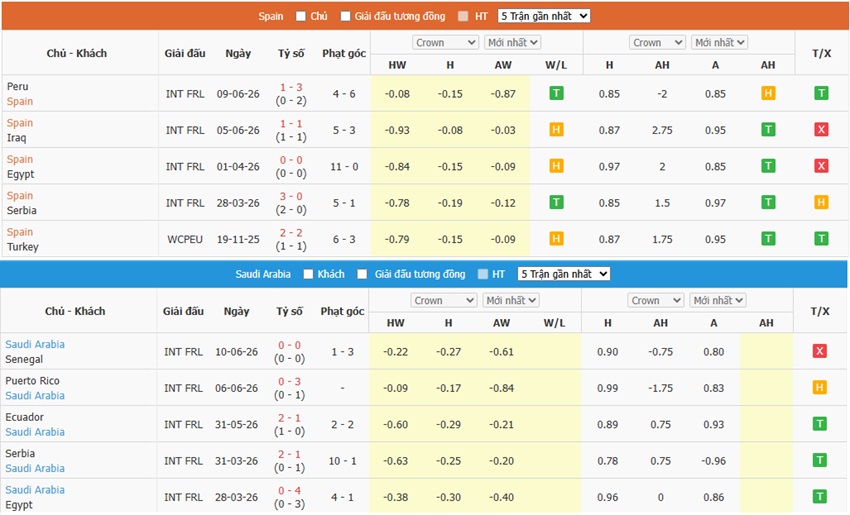Click green T W/L badge in Spain-Serbia row
Viewport: 850px width, 515px height.
point(556,202)
